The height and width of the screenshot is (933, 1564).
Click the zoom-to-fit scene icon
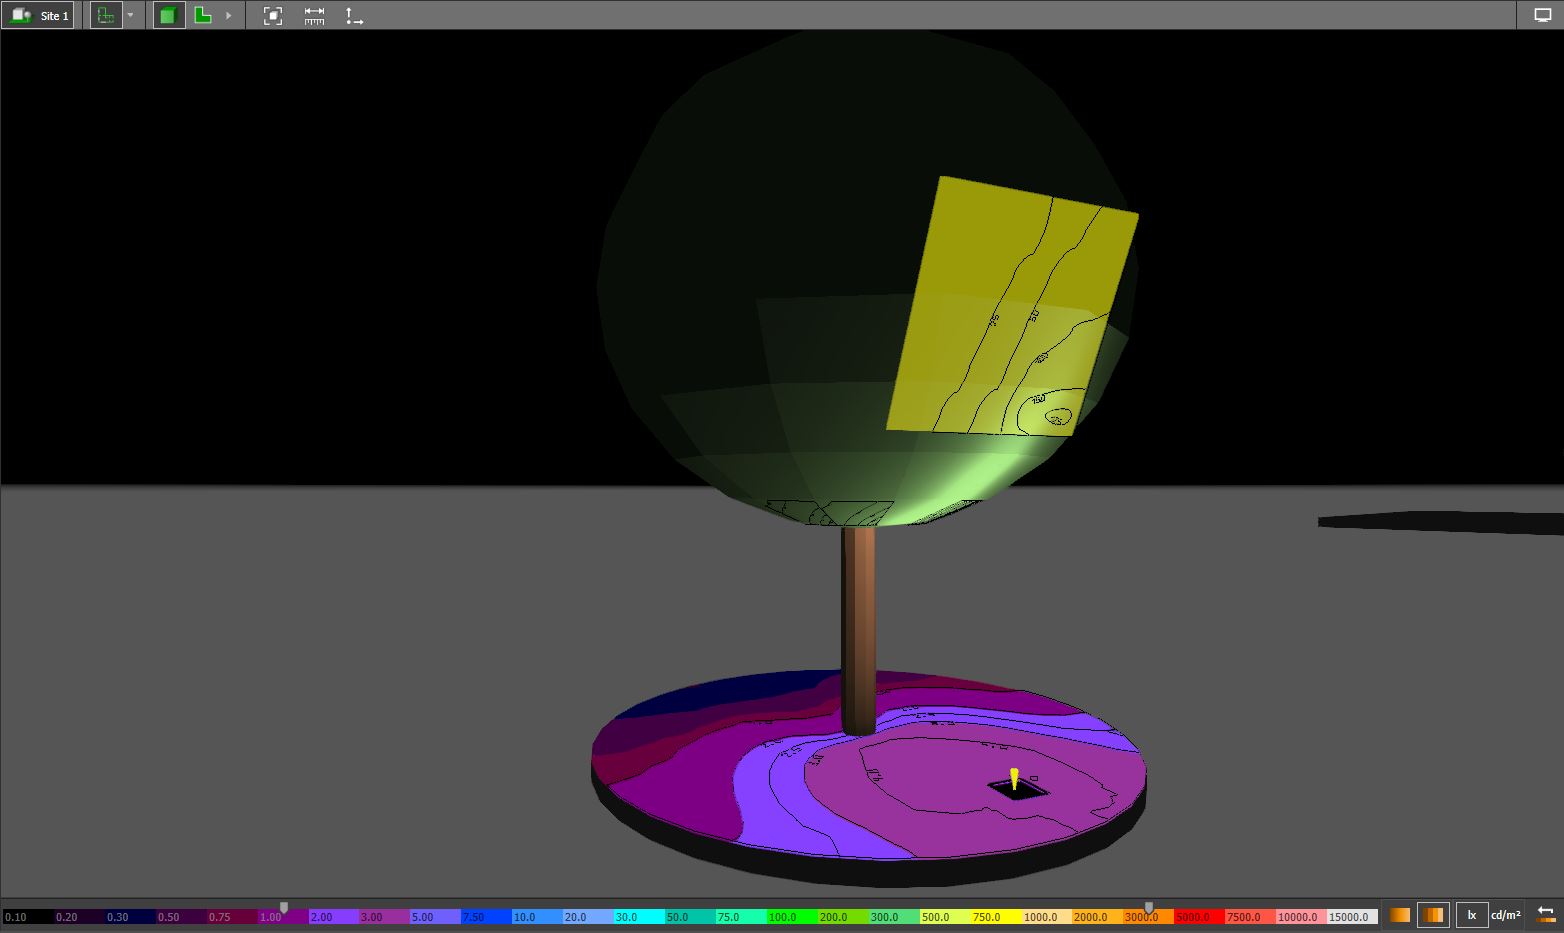[x=273, y=16]
